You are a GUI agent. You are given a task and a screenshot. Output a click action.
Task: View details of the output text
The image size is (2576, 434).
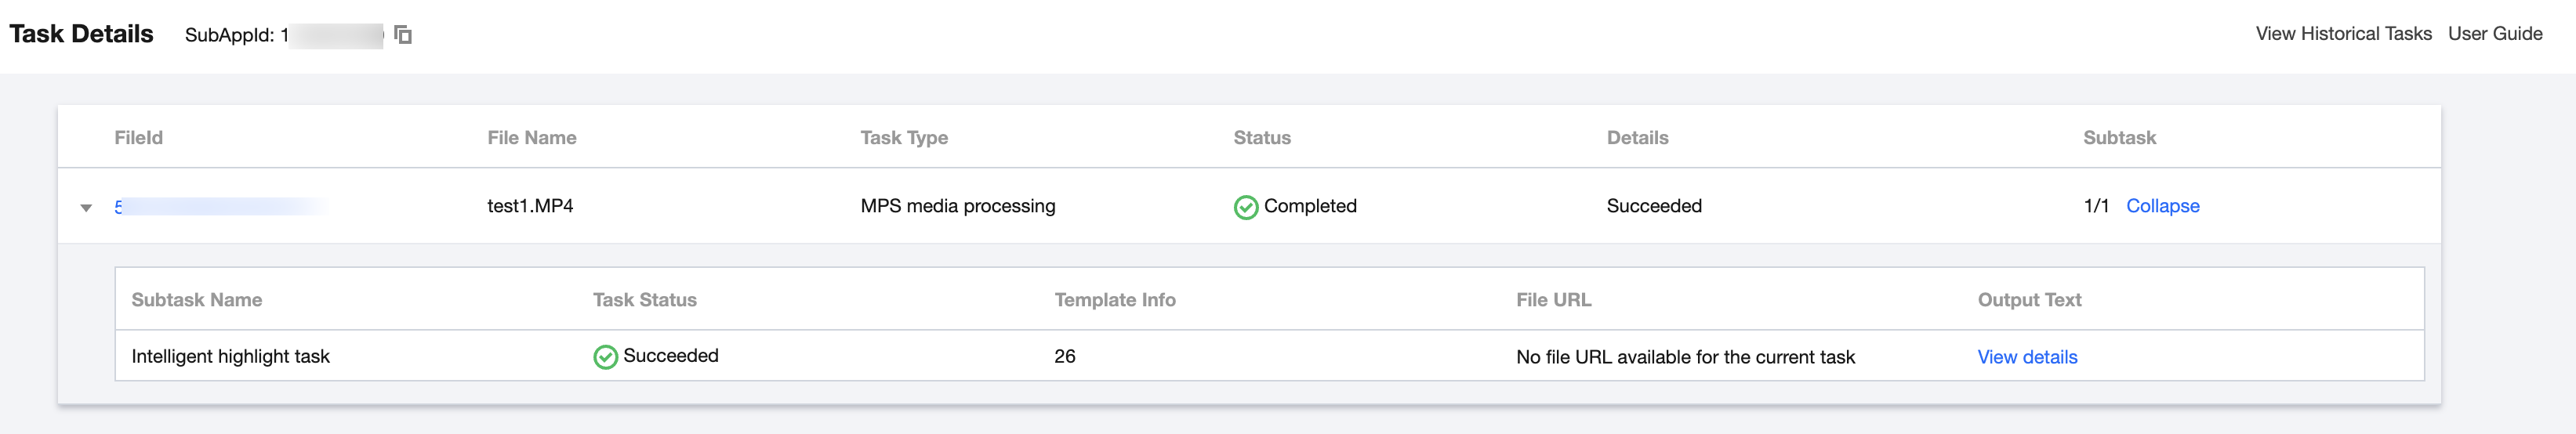click(2027, 357)
